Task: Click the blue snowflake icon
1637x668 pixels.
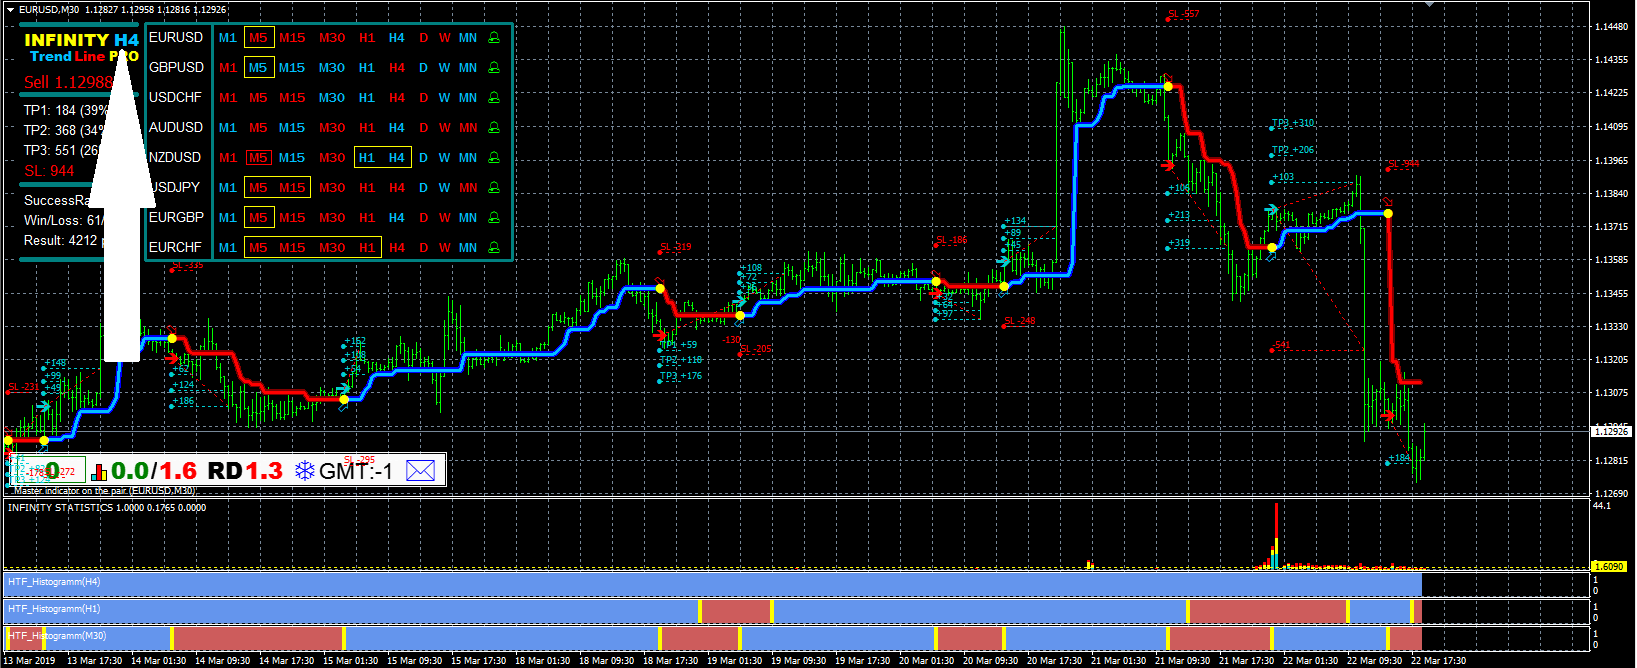Action: (x=305, y=471)
